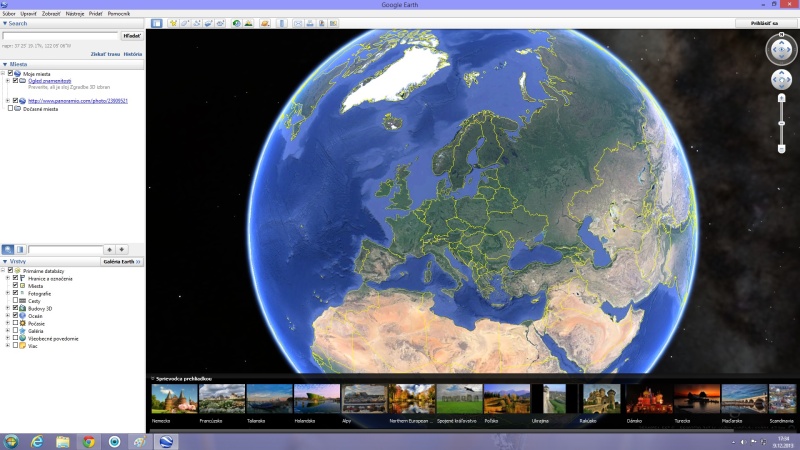Add a path using the toolbar icon
Viewport: 800px width, 450px height.
pos(197,23)
